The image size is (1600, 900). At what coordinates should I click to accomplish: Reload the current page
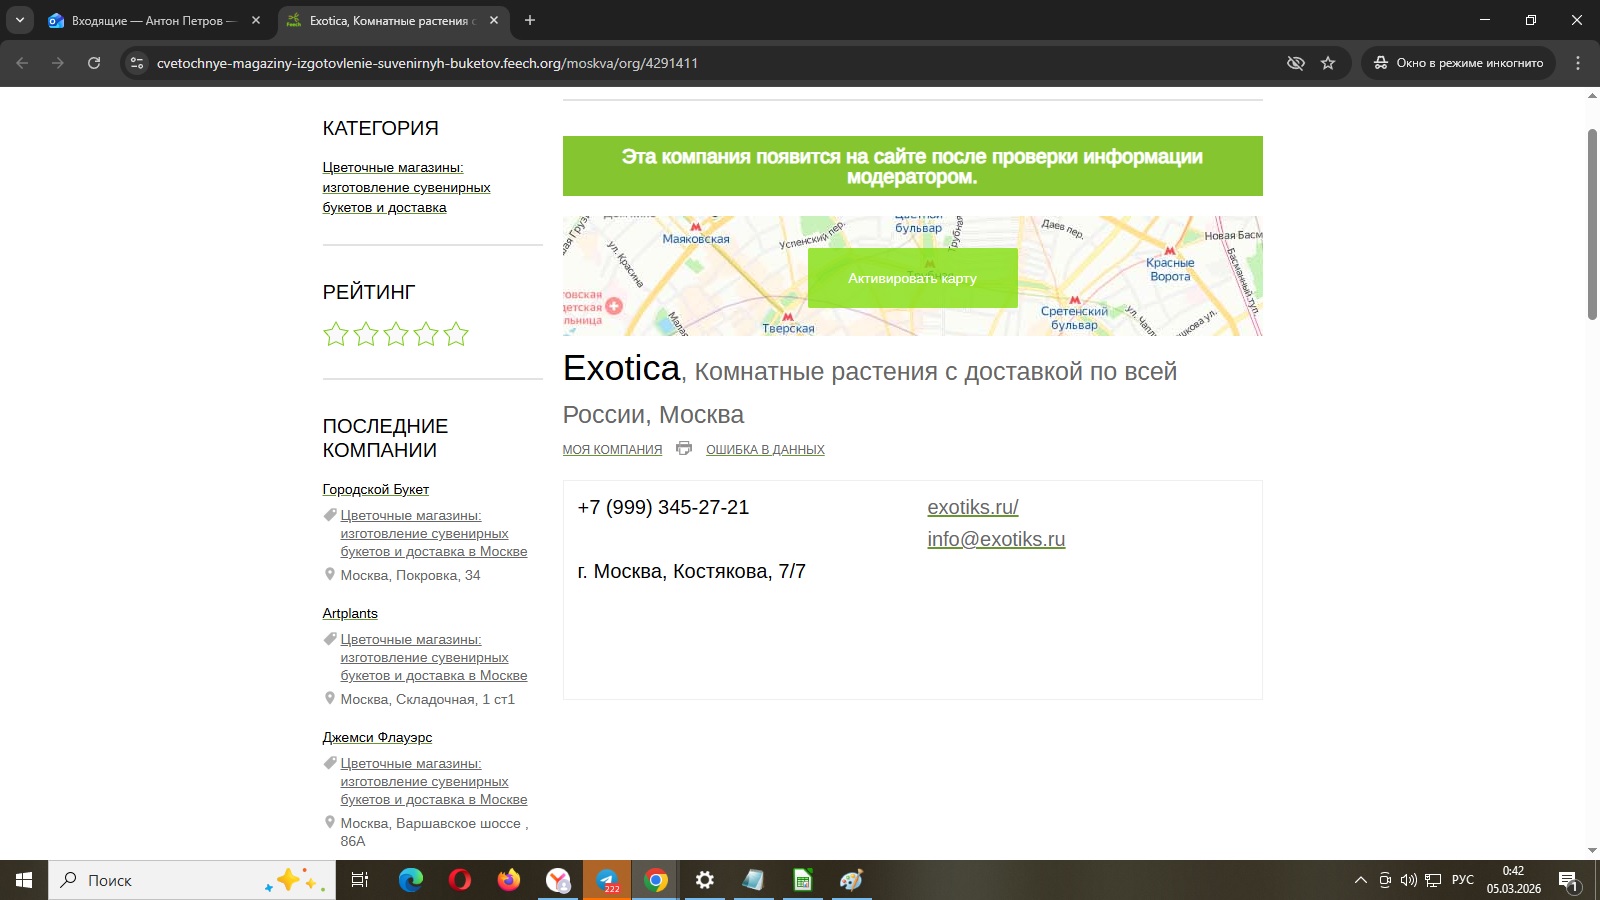point(94,63)
